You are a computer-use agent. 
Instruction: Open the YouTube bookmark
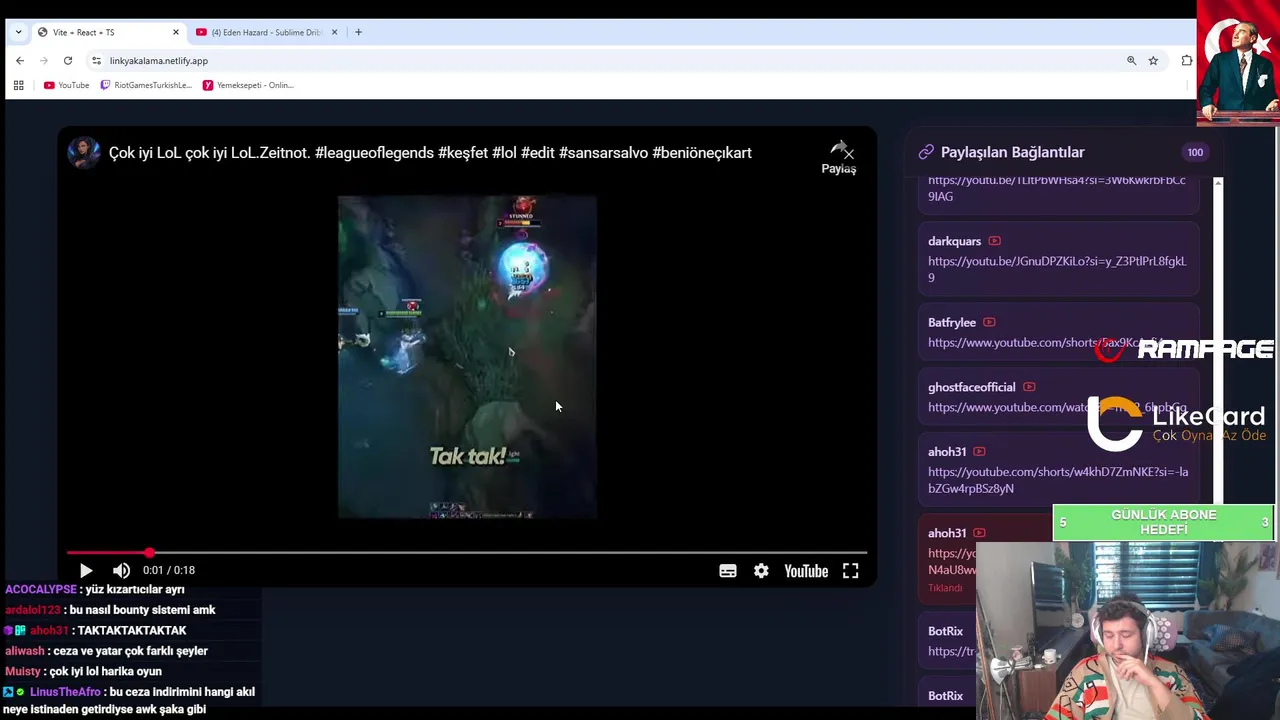[67, 85]
